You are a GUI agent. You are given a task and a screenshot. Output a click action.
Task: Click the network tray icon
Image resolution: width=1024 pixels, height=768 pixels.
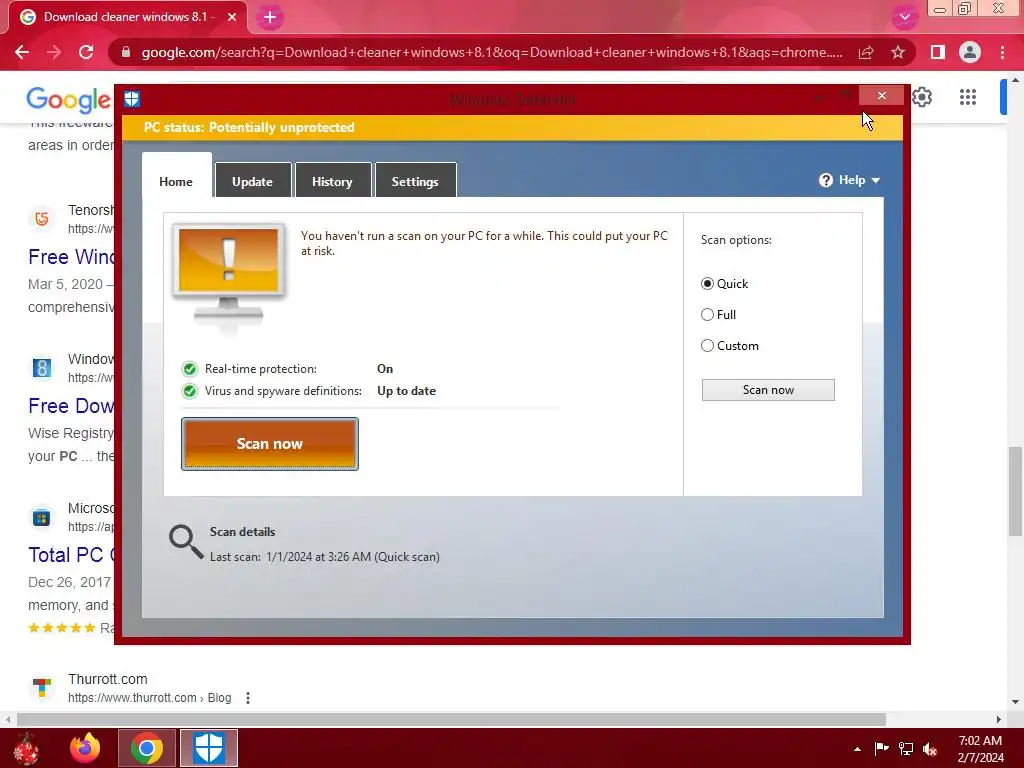[905, 748]
